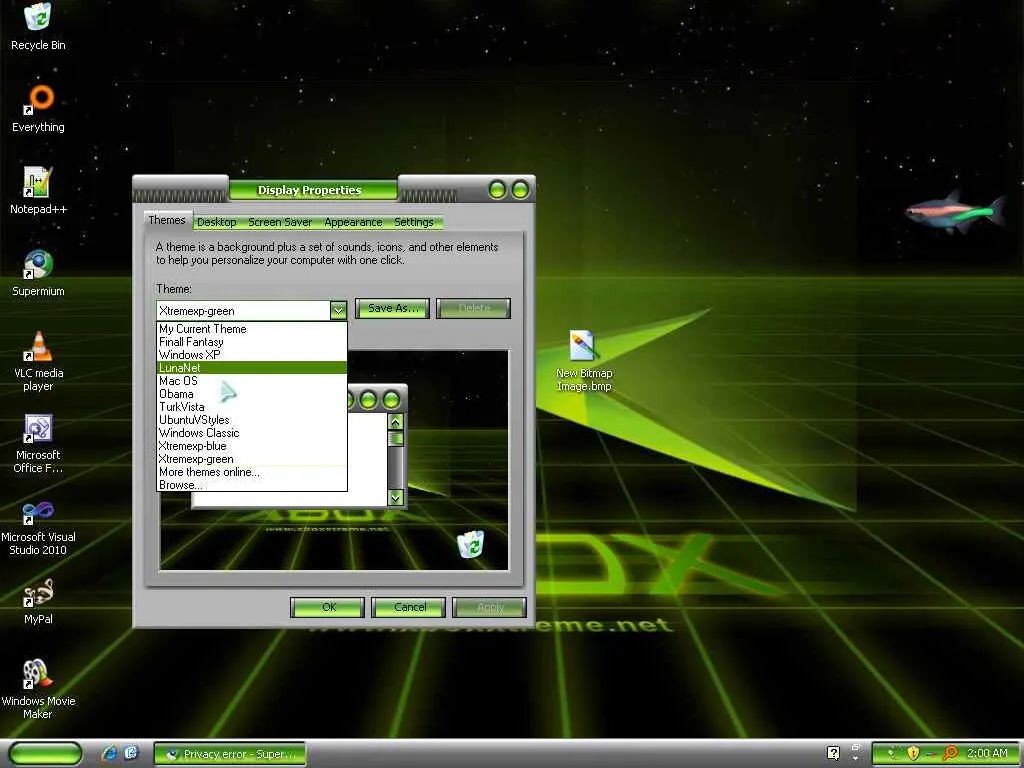This screenshot has width=1024, height=768.
Task: Click the green Start button
Action: [45, 753]
